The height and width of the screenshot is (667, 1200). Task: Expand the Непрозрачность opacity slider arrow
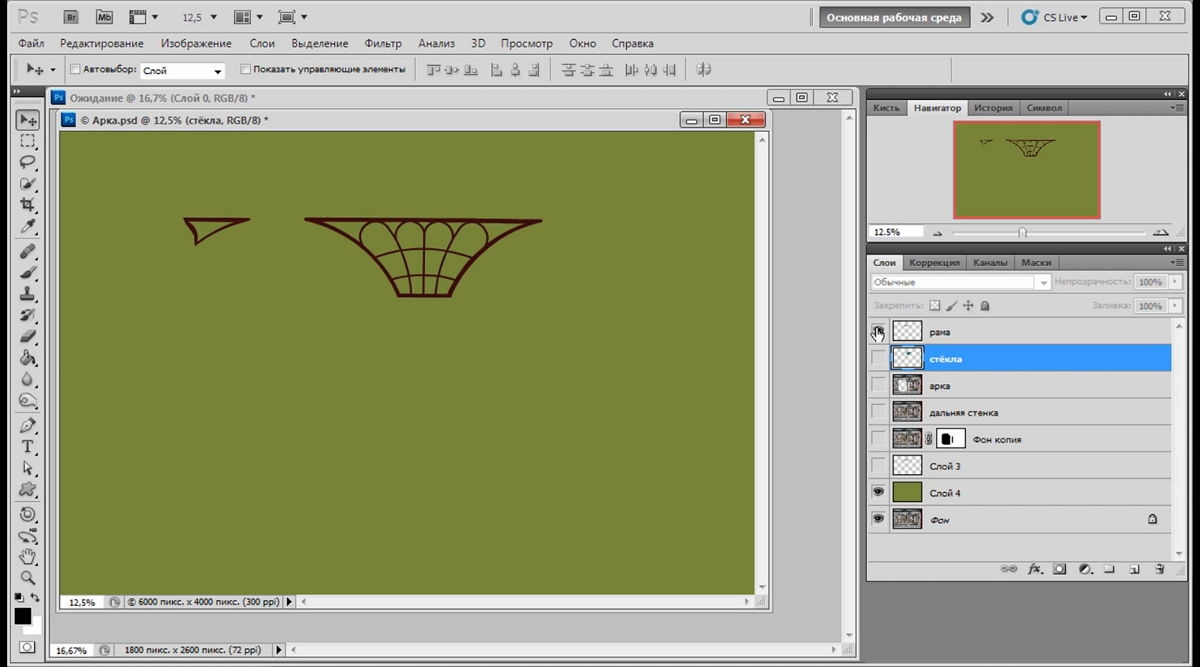click(1174, 283)
